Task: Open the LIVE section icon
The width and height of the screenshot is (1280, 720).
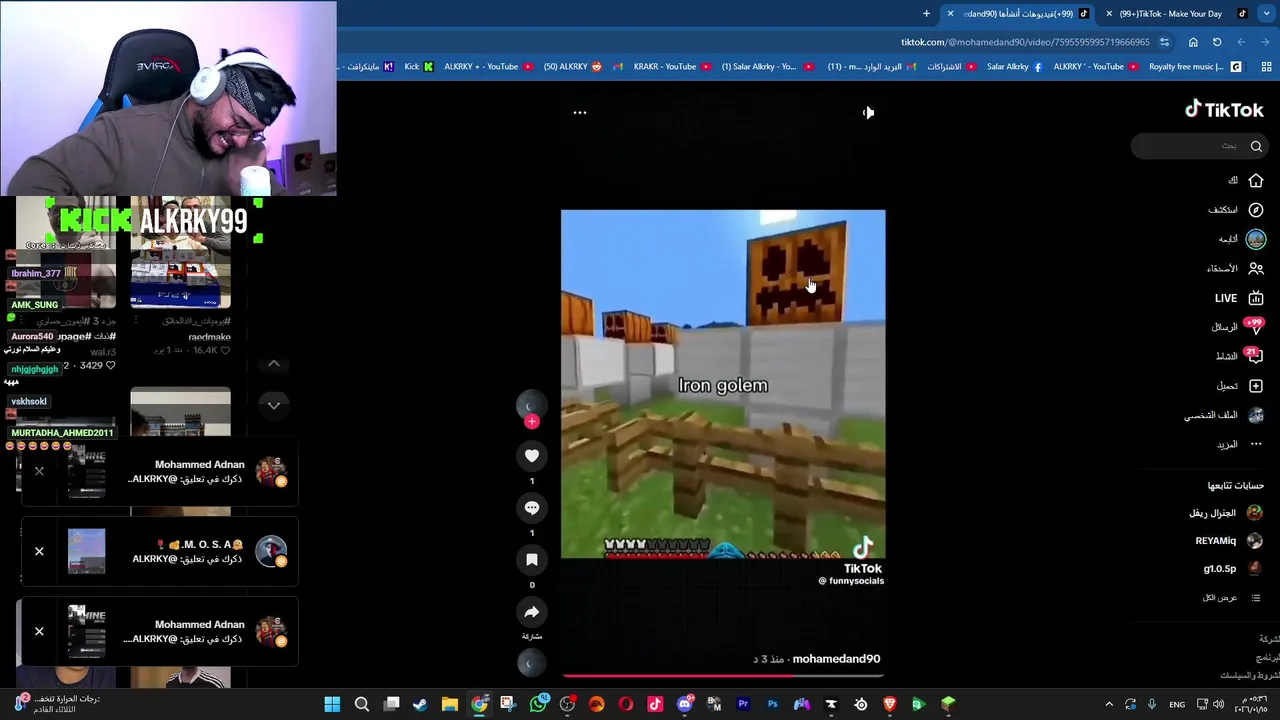Action: [x=1256, y=298]
